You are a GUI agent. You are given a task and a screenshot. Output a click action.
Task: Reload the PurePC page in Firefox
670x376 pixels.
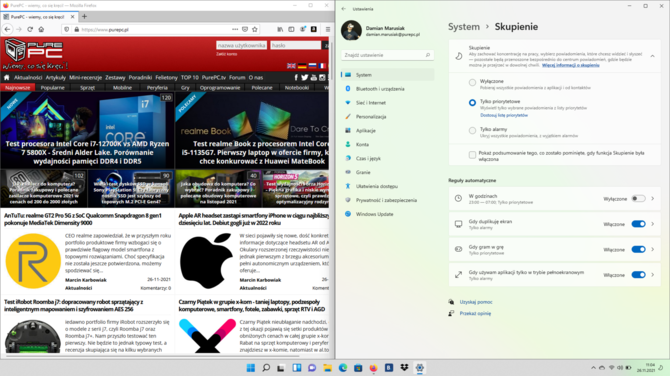click(30, 29)
